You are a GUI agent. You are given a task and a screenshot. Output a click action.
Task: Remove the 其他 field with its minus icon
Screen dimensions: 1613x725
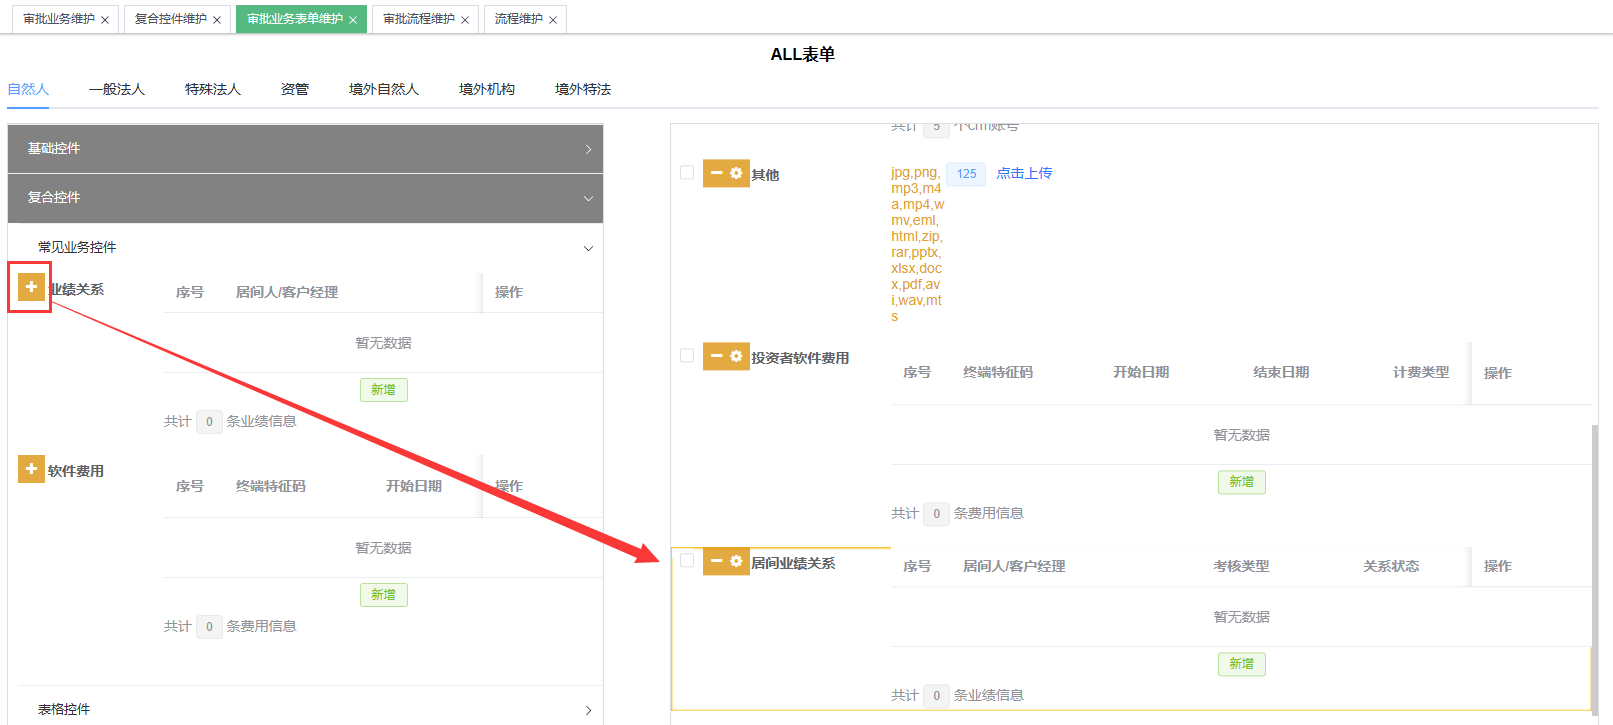click(716, 173)
